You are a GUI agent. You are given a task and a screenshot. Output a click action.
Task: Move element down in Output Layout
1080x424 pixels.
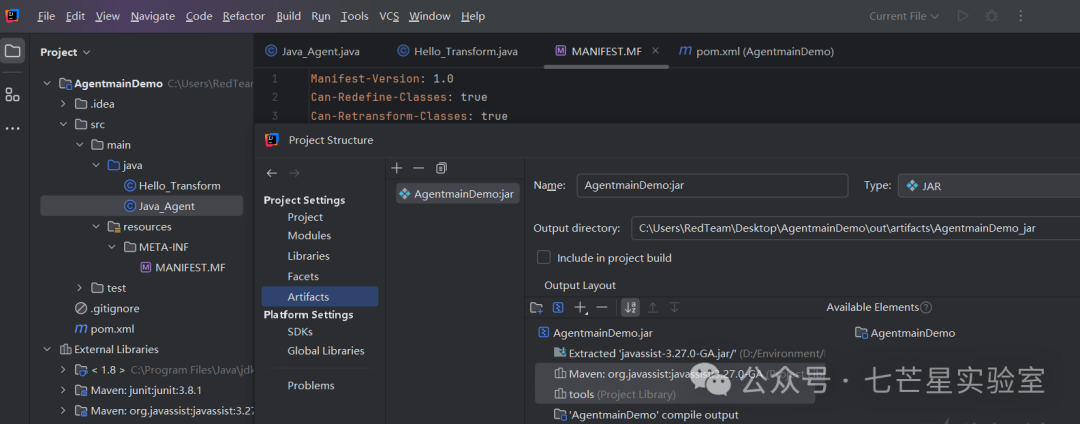[x=675, y=308]
